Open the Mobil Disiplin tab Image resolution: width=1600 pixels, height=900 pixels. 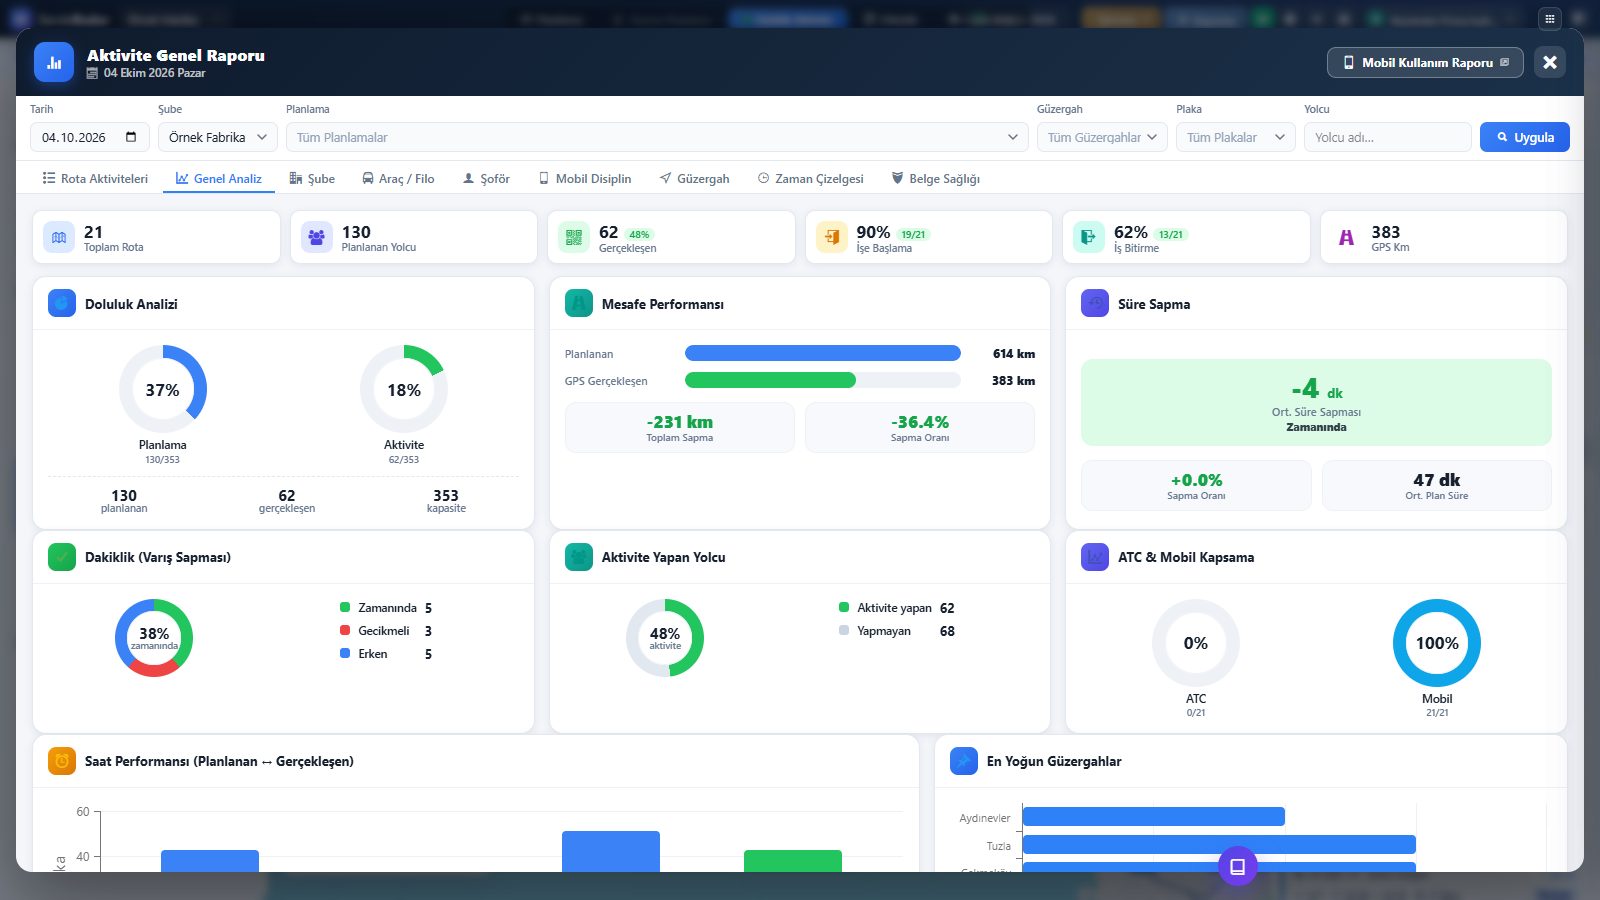585,179
